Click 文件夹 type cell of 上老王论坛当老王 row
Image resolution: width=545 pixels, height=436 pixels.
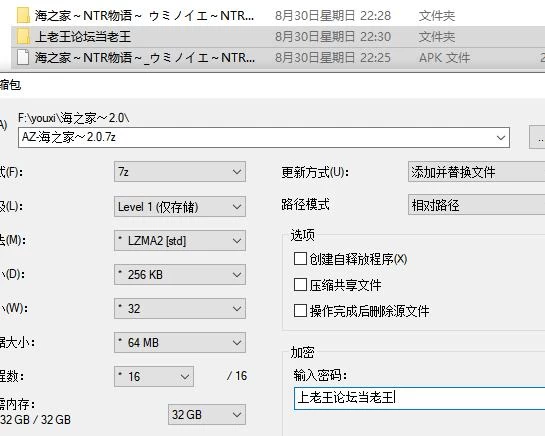437,37
